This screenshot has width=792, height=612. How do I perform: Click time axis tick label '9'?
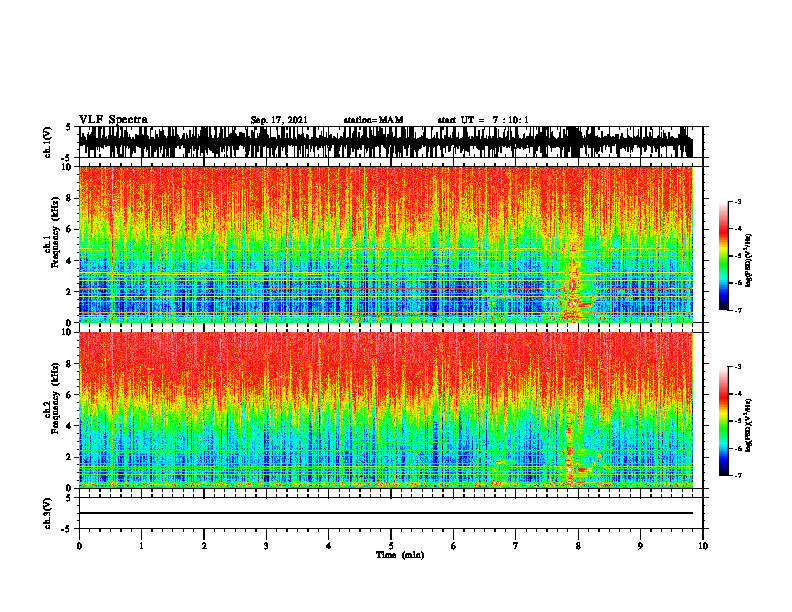click(640, 546)
